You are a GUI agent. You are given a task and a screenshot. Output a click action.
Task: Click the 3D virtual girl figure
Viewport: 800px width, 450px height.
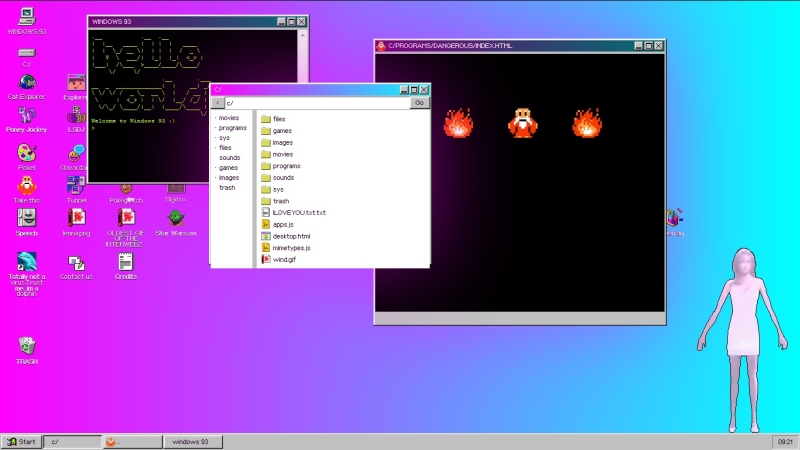(x=743, y=340)
